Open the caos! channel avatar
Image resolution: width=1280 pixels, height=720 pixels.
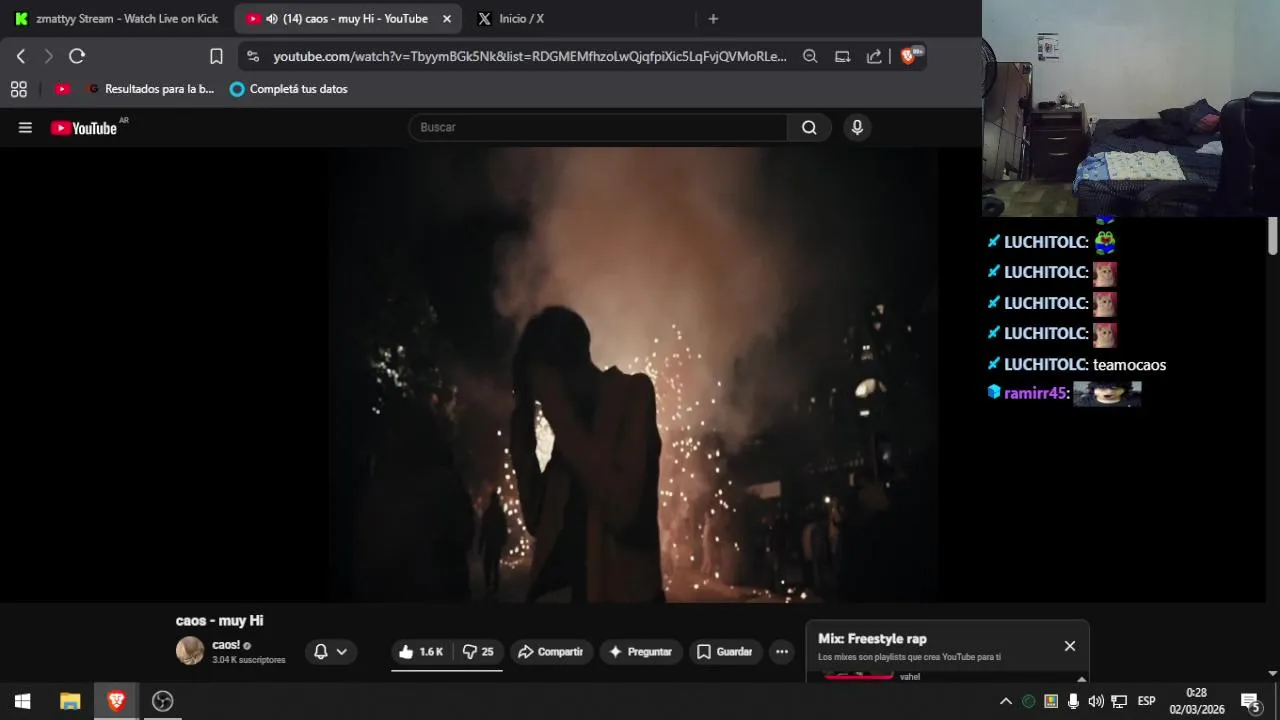(190, 651)
